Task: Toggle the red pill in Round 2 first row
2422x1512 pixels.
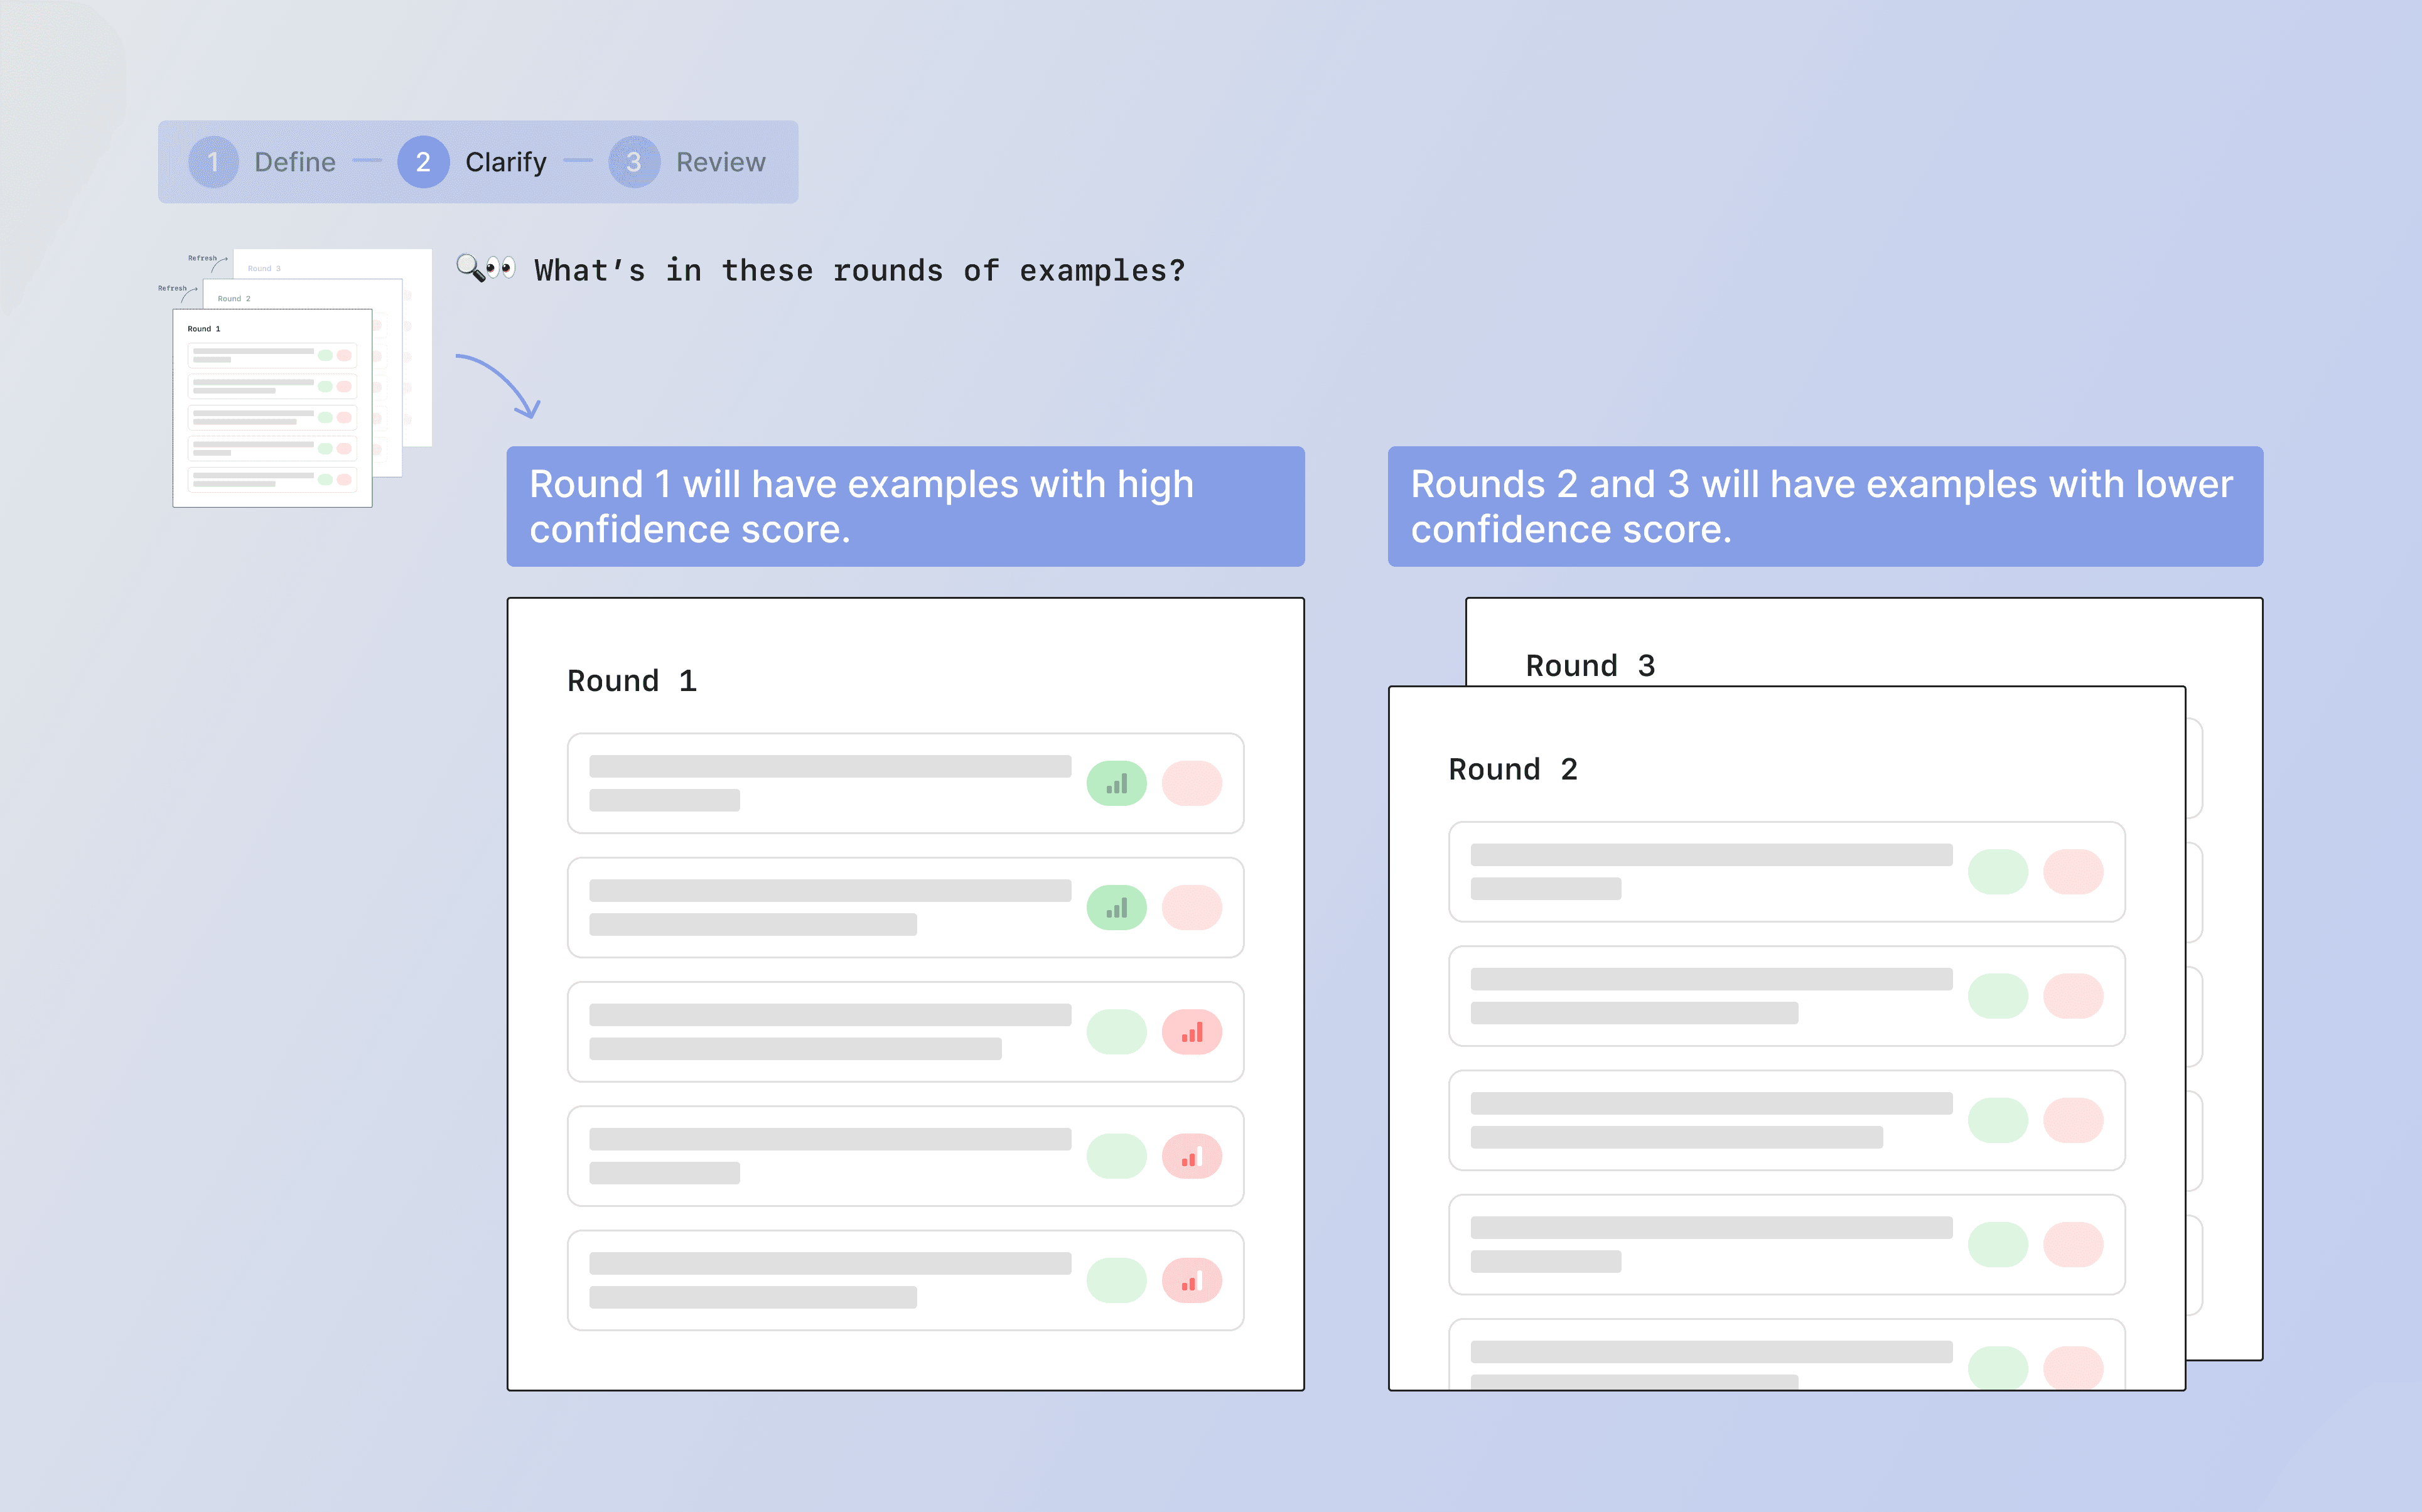Action: pos(2072,872)
